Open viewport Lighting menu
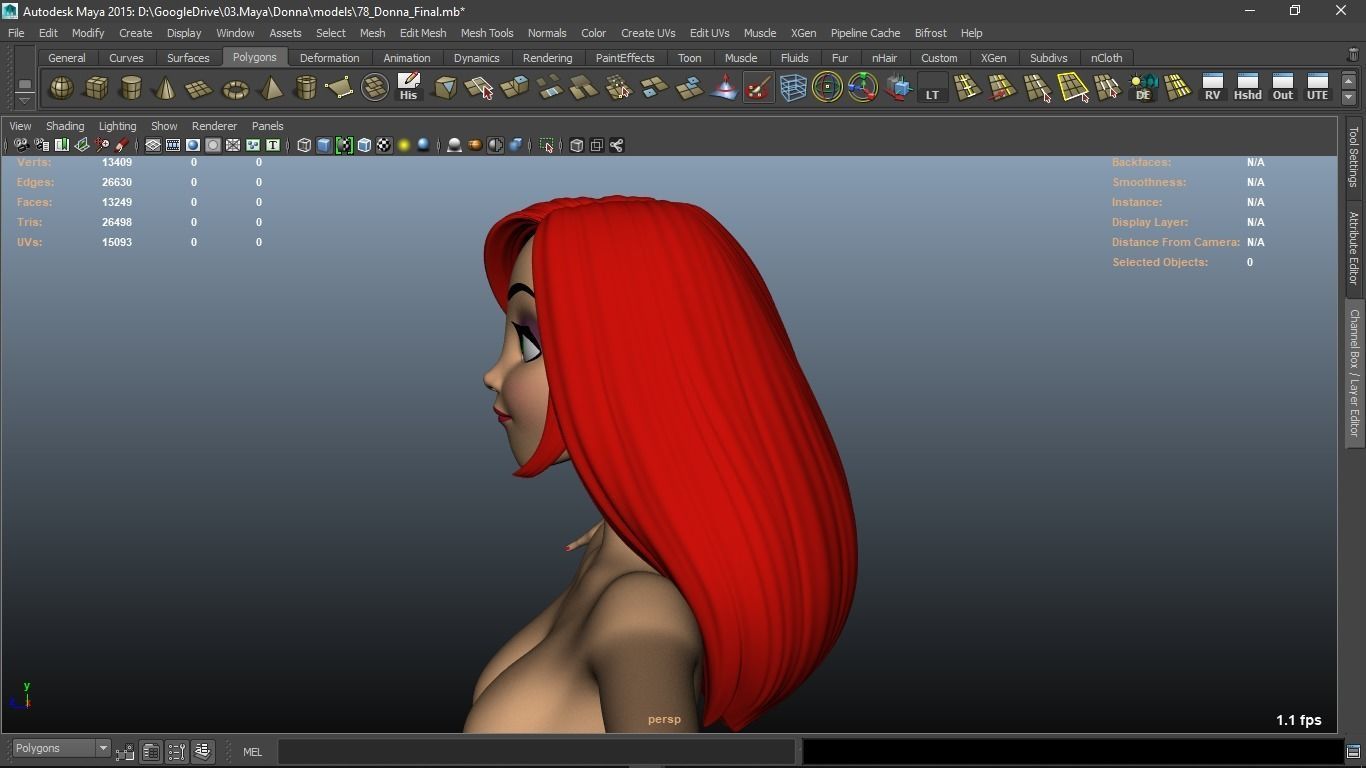1366x768 pixels. click(117, 126)
